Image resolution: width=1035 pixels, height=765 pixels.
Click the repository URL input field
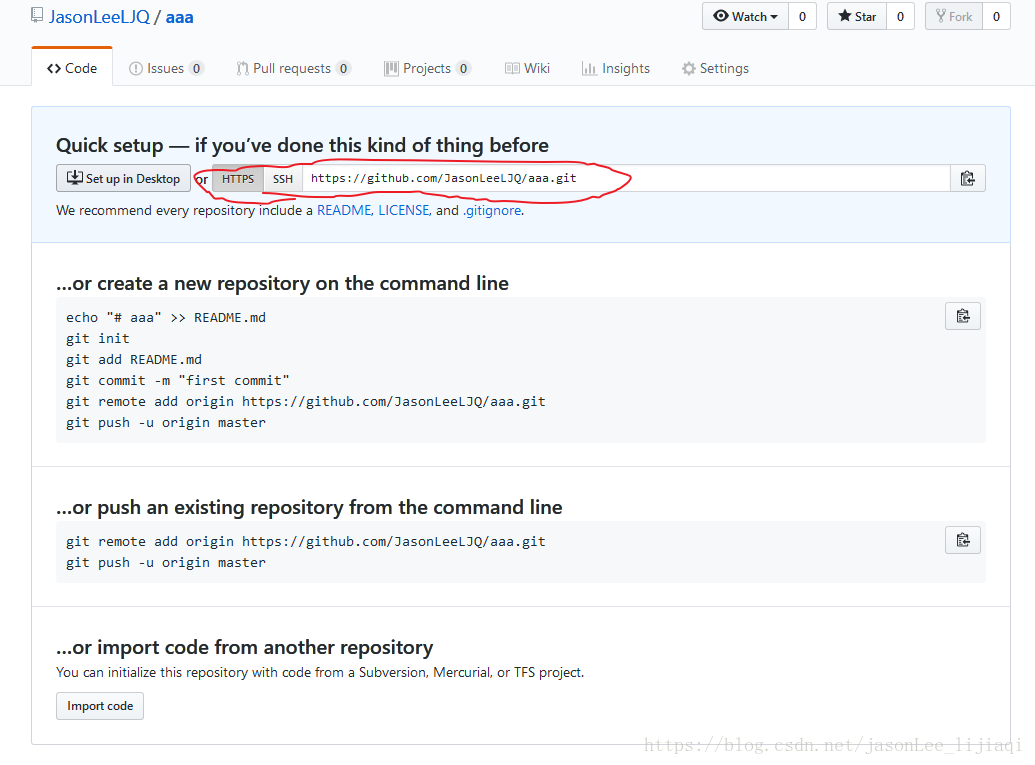[x=626, y=178]
